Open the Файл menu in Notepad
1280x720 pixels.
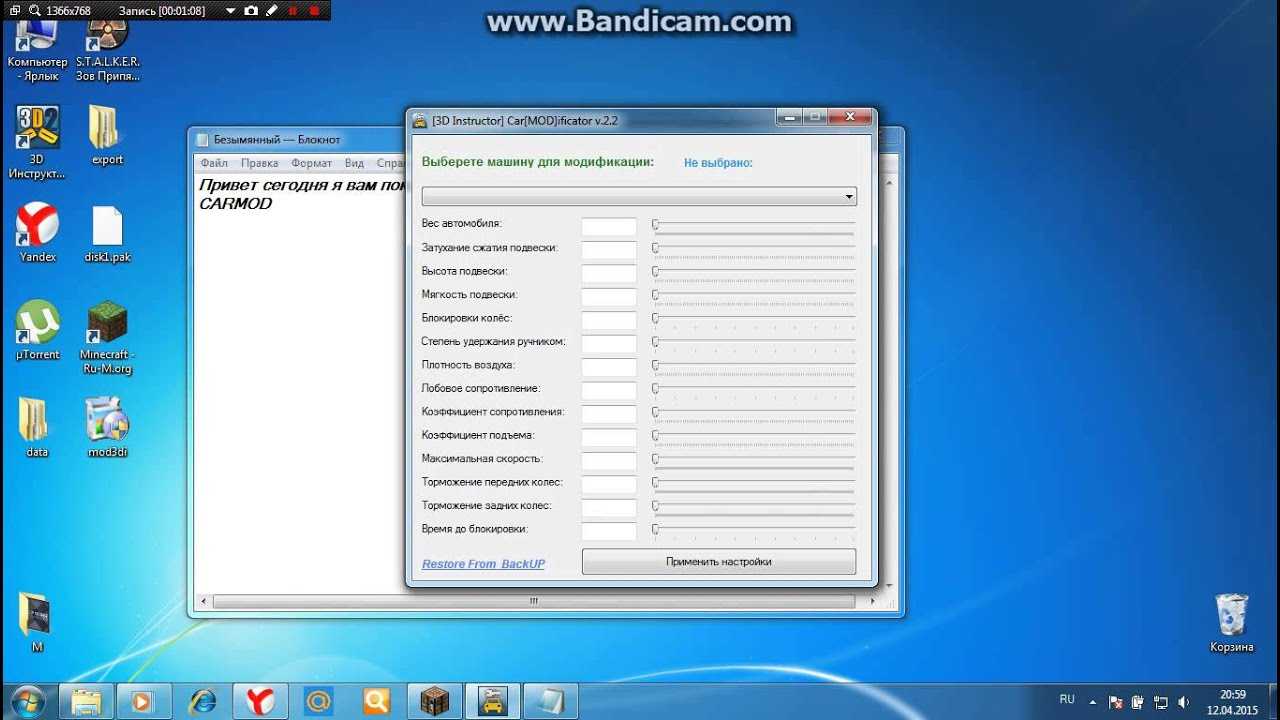pyautogui.click(x=213, y=163)
